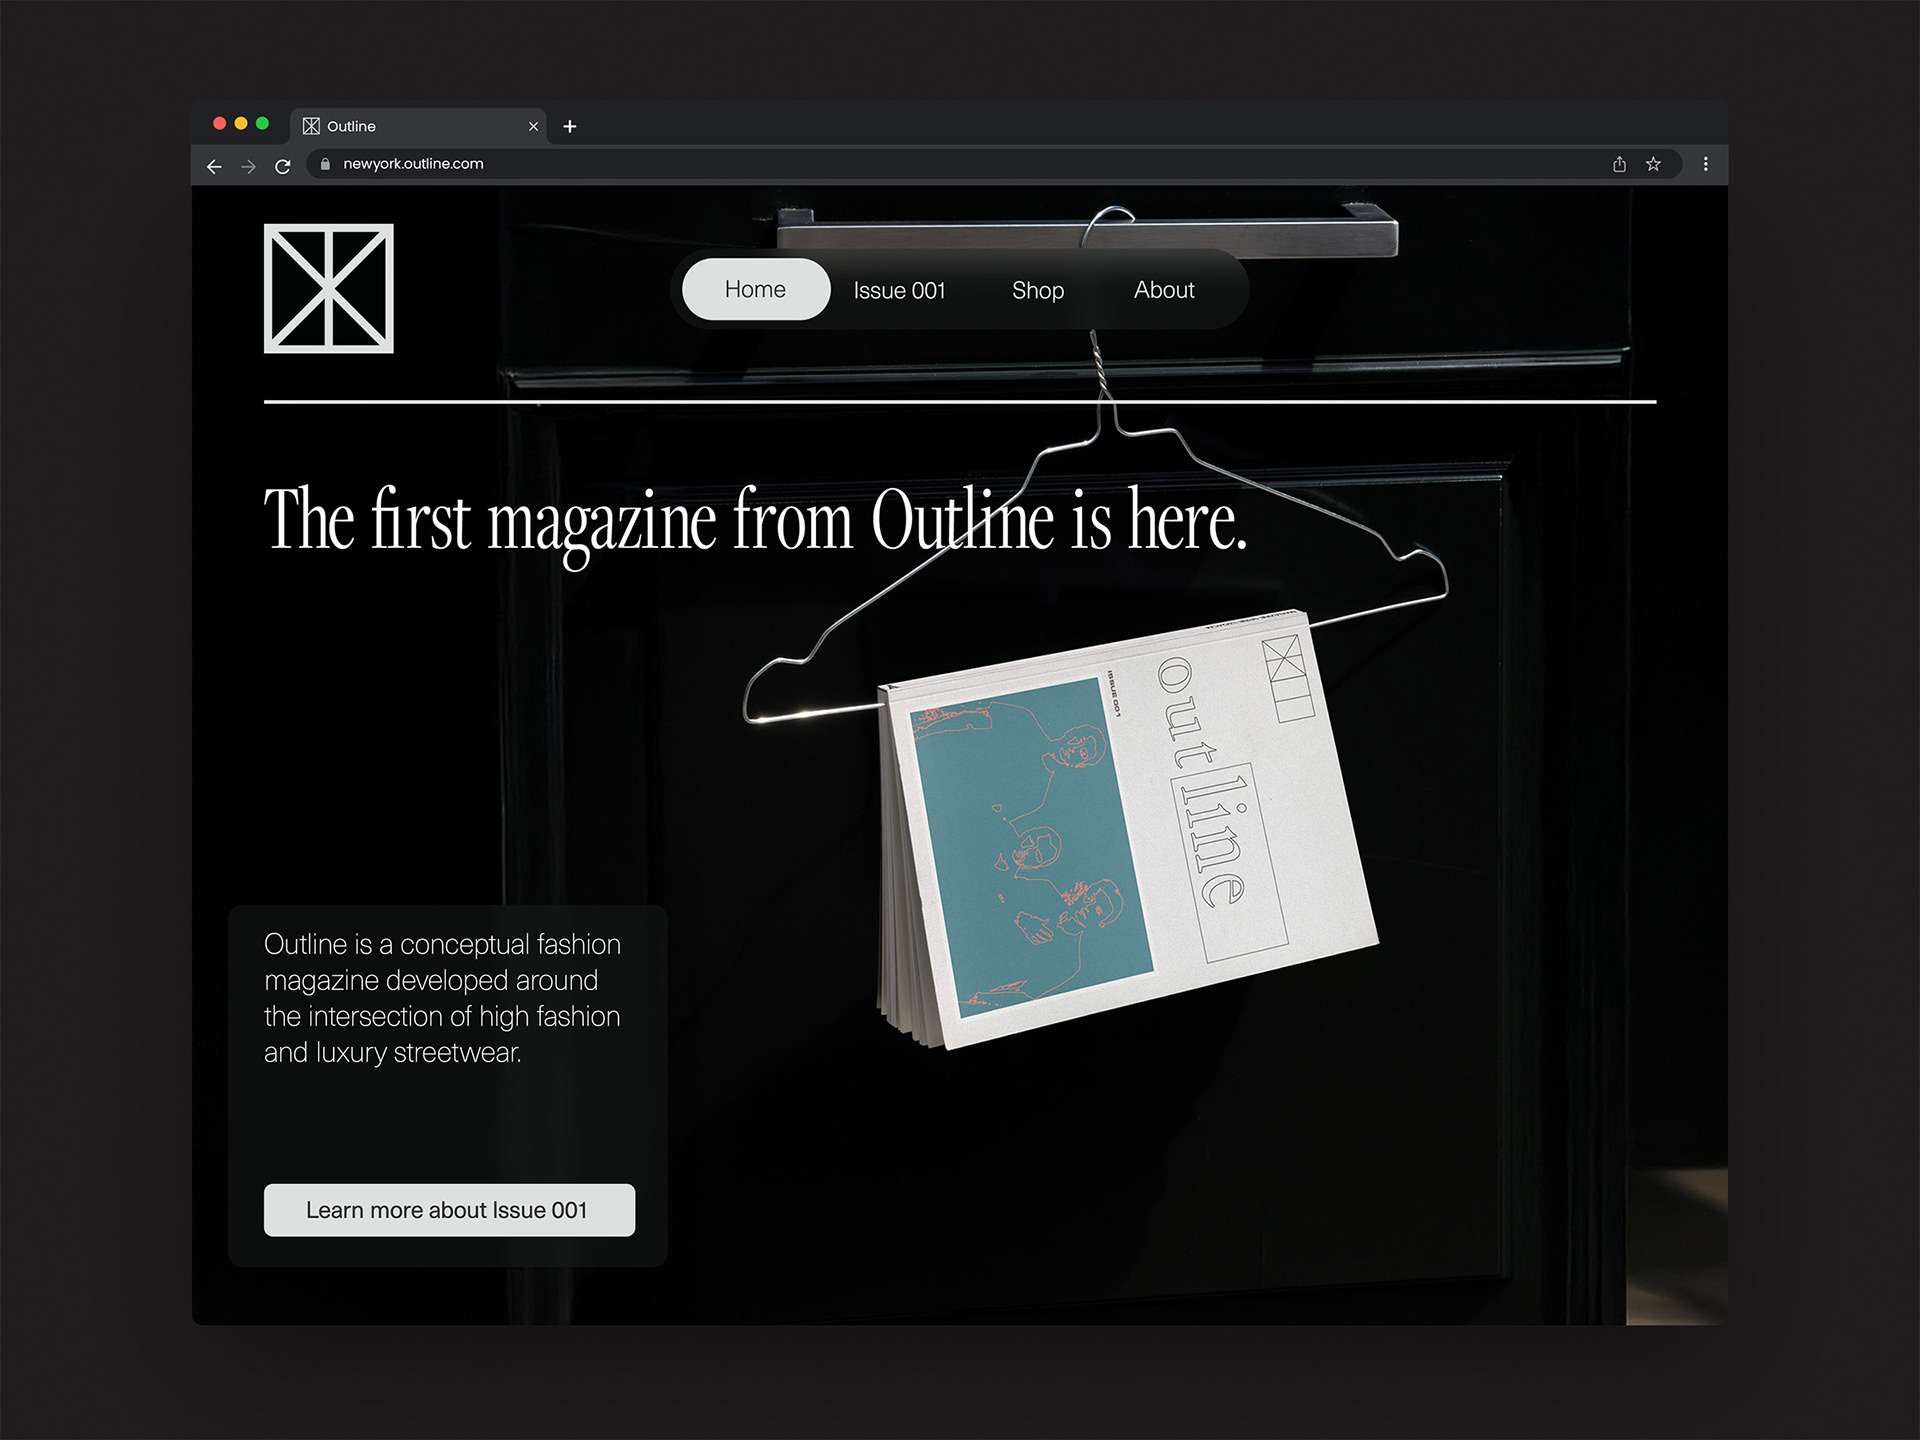
Task: Open Issue 001 navigation item
Action: click(x=899, y=290)
